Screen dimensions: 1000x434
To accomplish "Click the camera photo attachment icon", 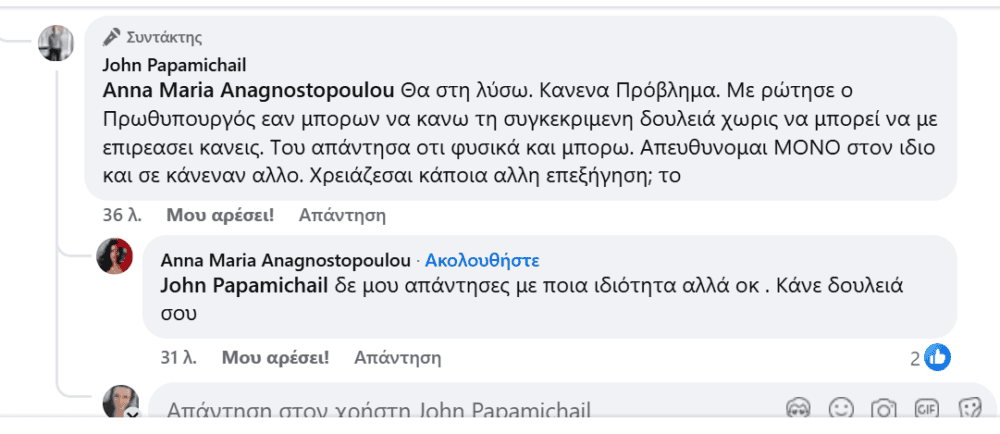I will tap(884, 409).
